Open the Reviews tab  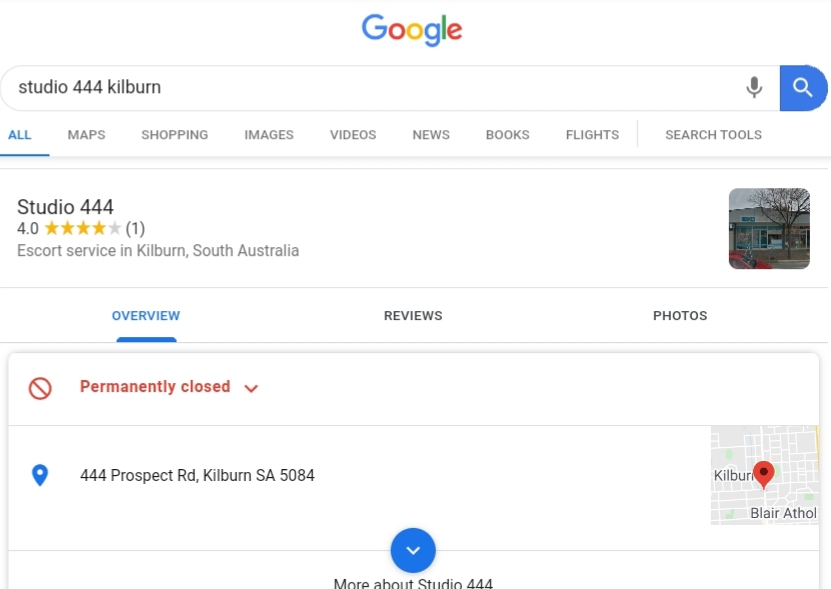coord(413,315)
